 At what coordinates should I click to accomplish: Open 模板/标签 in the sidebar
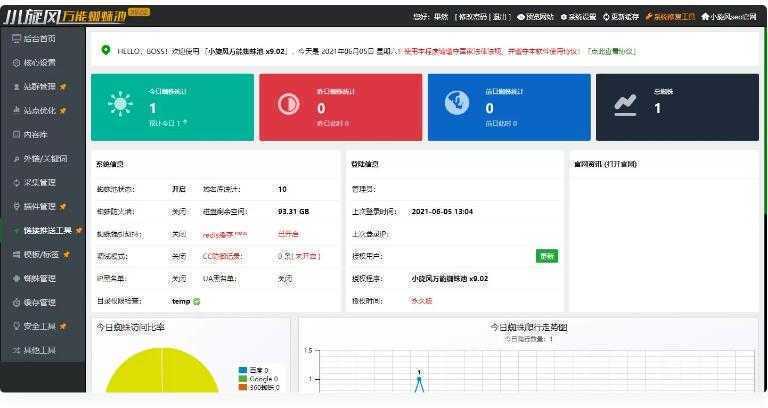click(x=41, y=255)
